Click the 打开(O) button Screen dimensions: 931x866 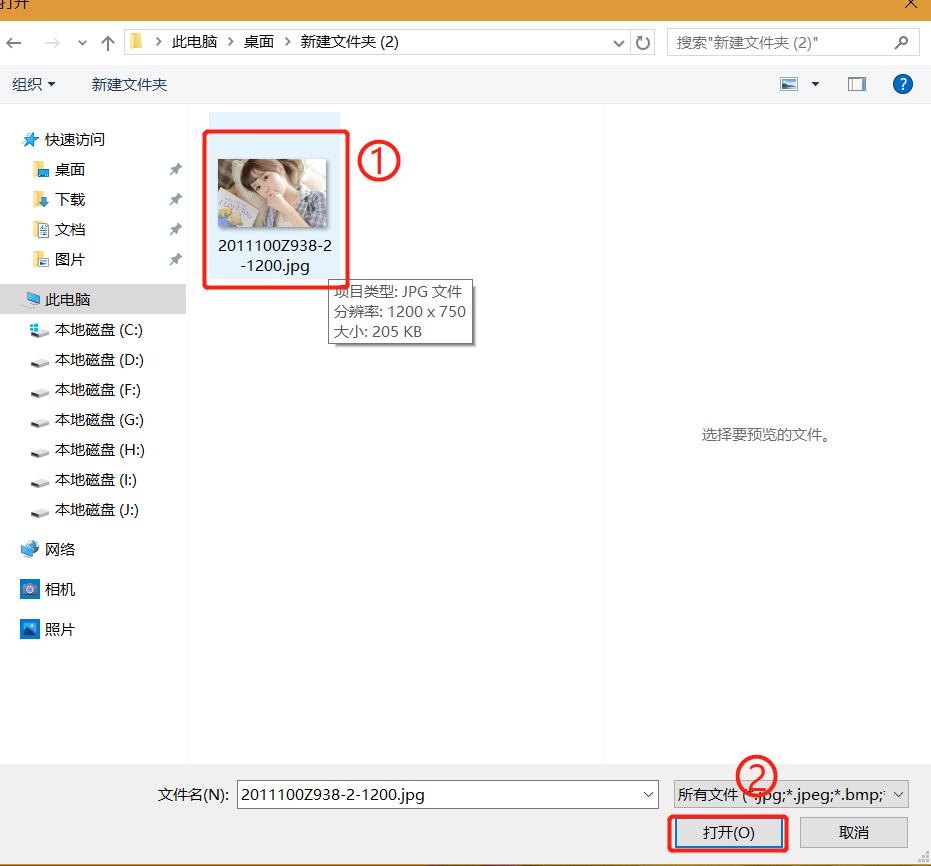coord(728,832)
